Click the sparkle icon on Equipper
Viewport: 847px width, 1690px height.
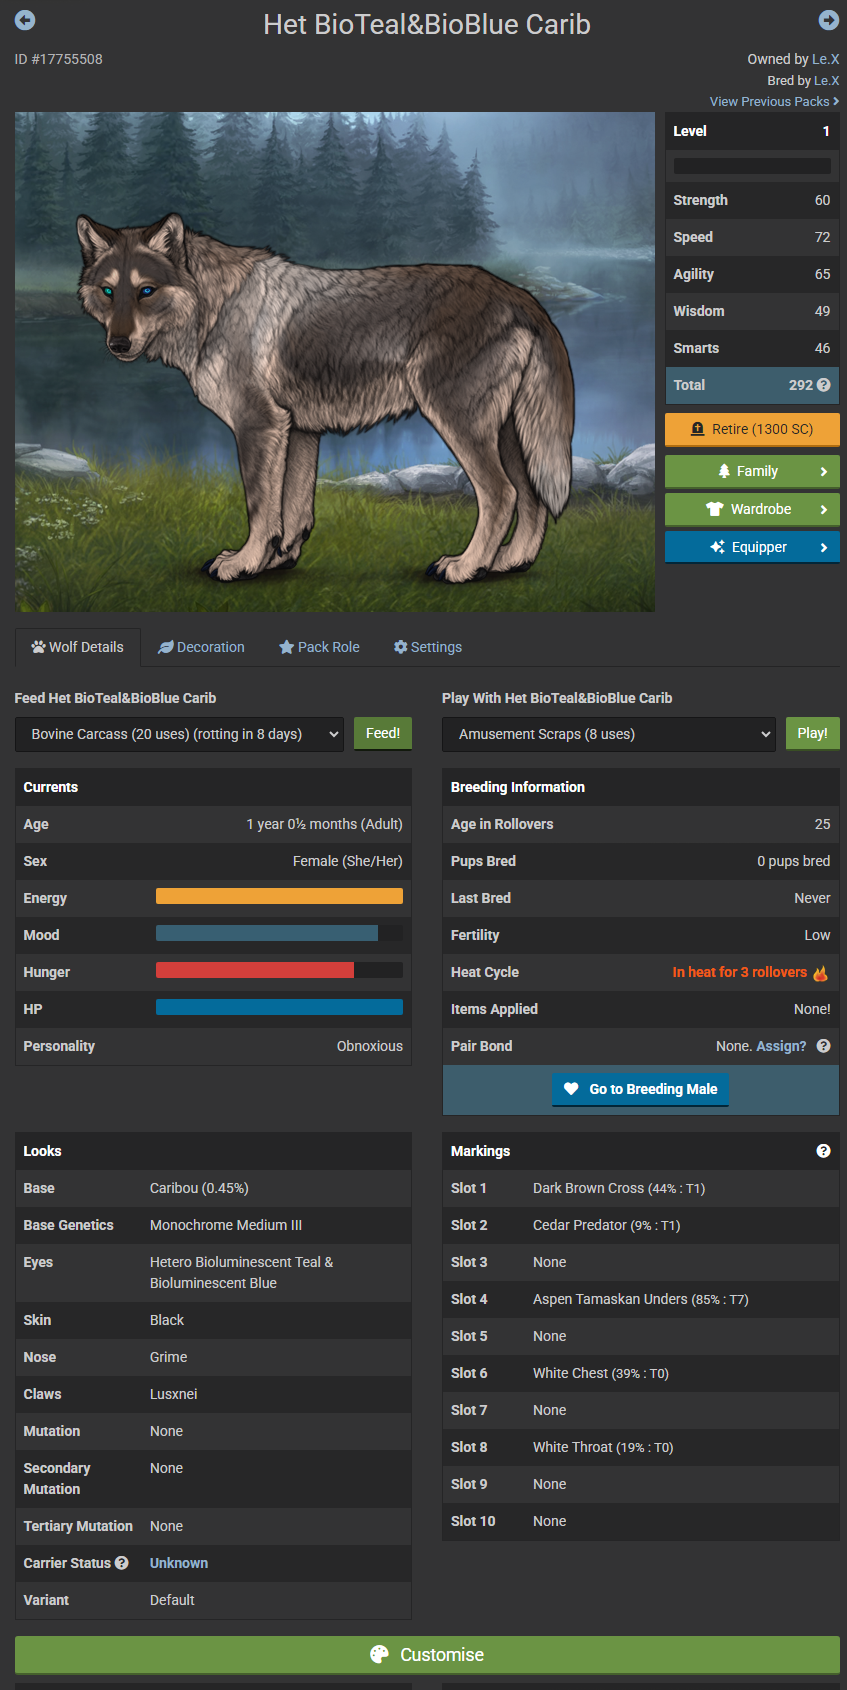tap(717, 547)
